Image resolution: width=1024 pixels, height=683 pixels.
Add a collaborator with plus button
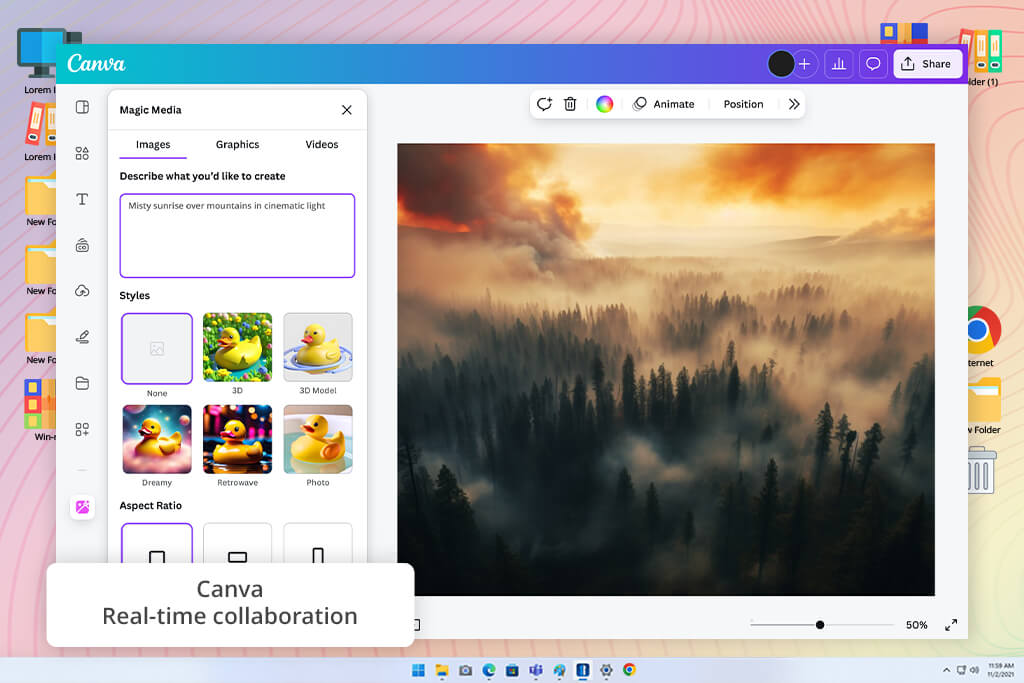pos(805,64)
